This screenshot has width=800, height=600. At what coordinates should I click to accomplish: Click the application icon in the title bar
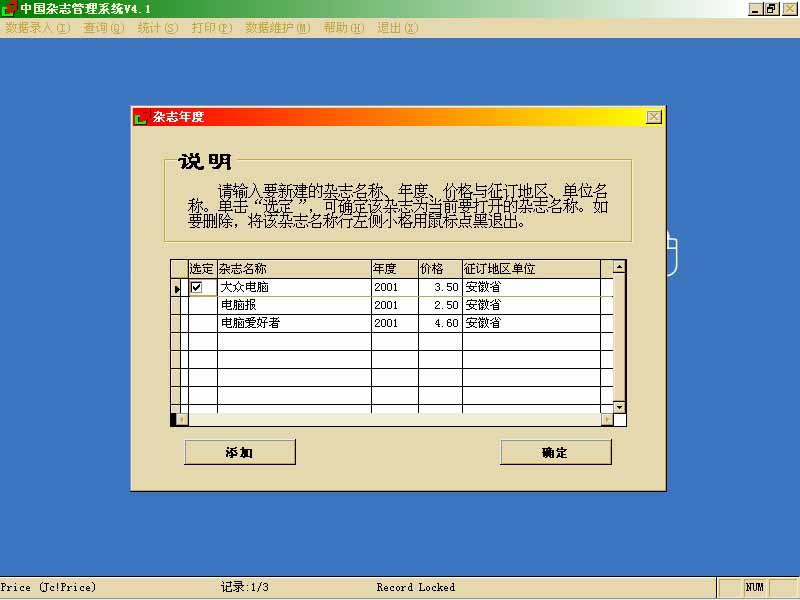(x=10, y=6)
